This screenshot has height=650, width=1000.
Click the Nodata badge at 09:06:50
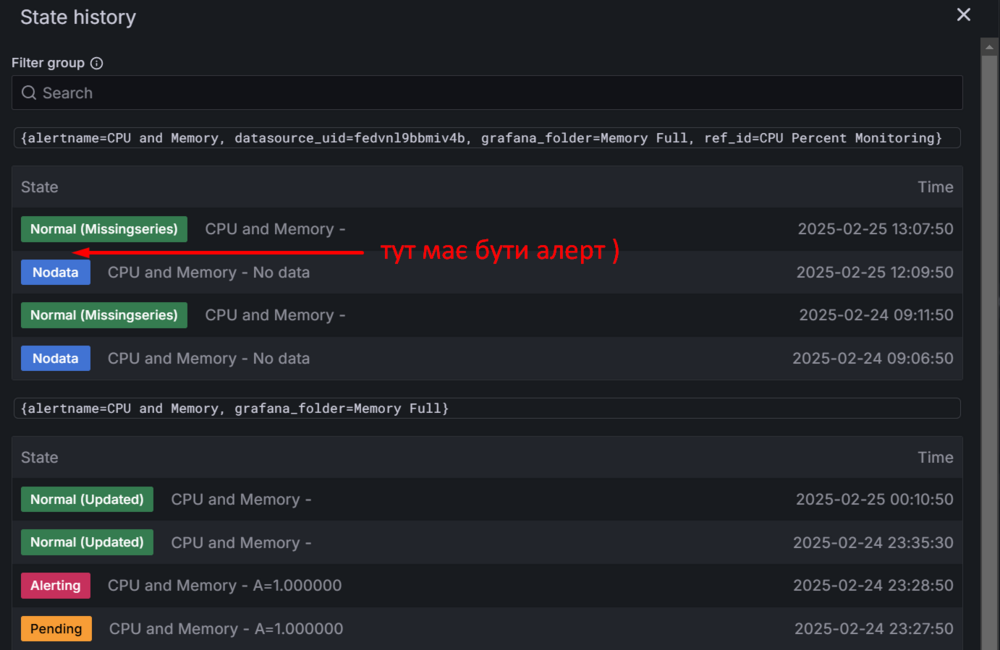[x=56, y=358]
